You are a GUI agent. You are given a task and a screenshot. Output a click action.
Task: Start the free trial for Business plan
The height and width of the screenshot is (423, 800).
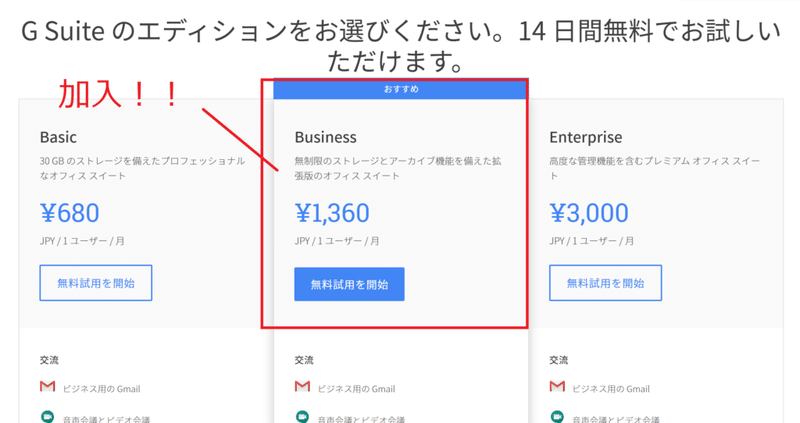coord(349,284)
